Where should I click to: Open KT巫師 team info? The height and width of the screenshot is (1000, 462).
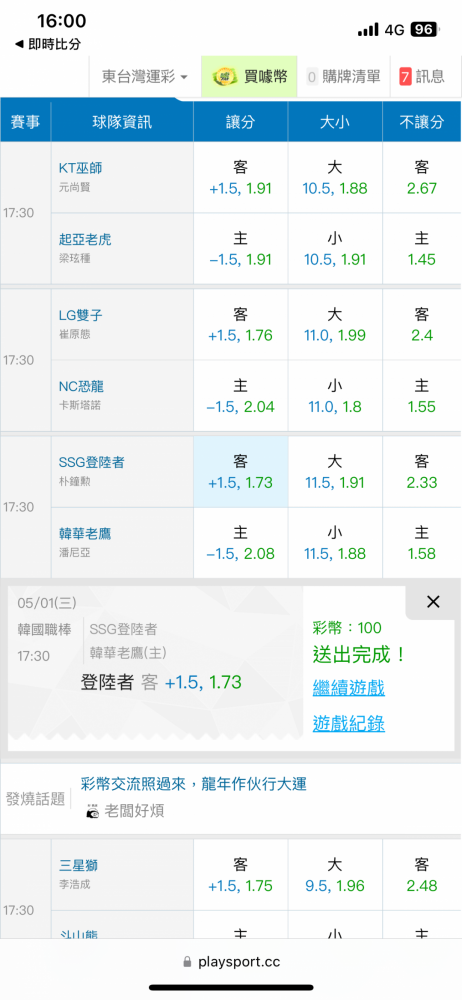80,168
